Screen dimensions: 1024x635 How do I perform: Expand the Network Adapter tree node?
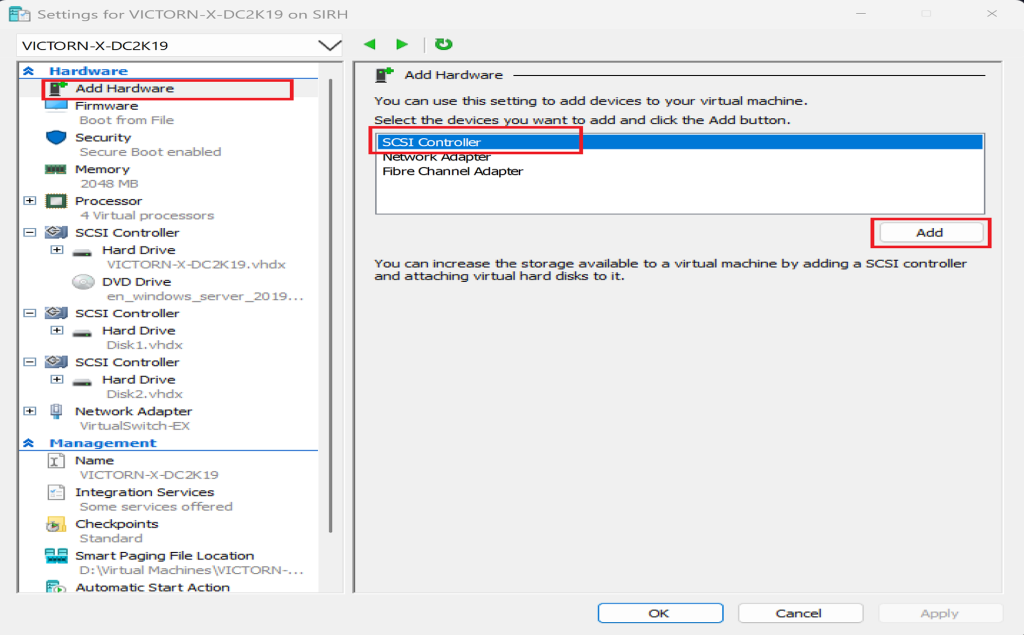[x=29, y=411]
